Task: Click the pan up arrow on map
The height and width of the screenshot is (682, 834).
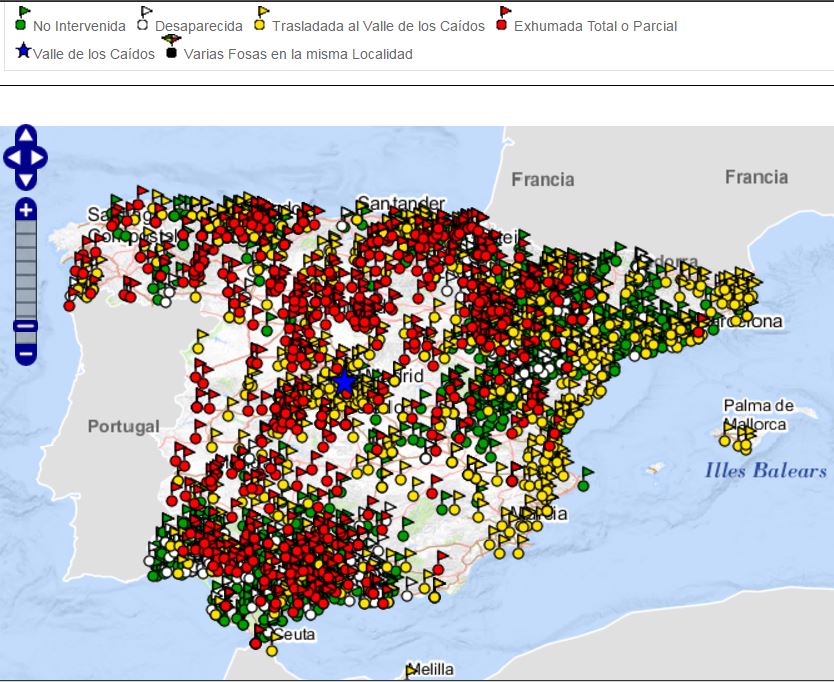Action: (26, 137)
